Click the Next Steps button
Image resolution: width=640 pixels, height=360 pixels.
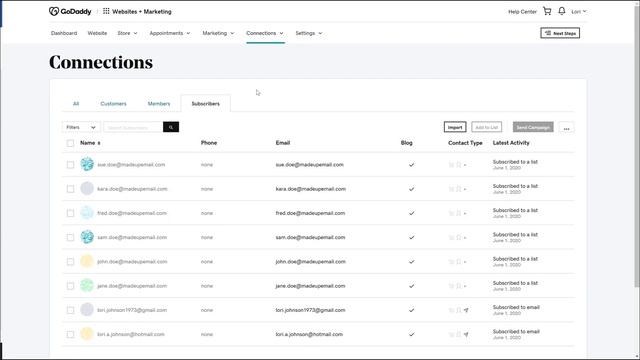(560, 33)
